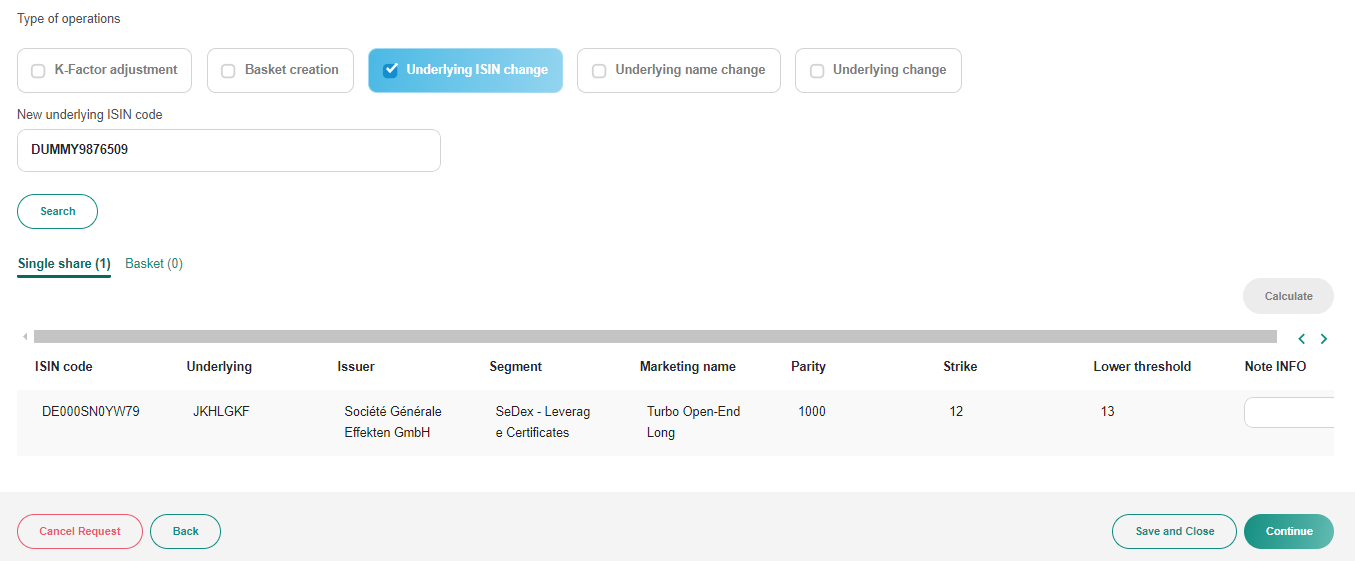Click the New underlying ISIN code field
Image resolution: width=1355 pixels, height=561 pixels.
229,150
